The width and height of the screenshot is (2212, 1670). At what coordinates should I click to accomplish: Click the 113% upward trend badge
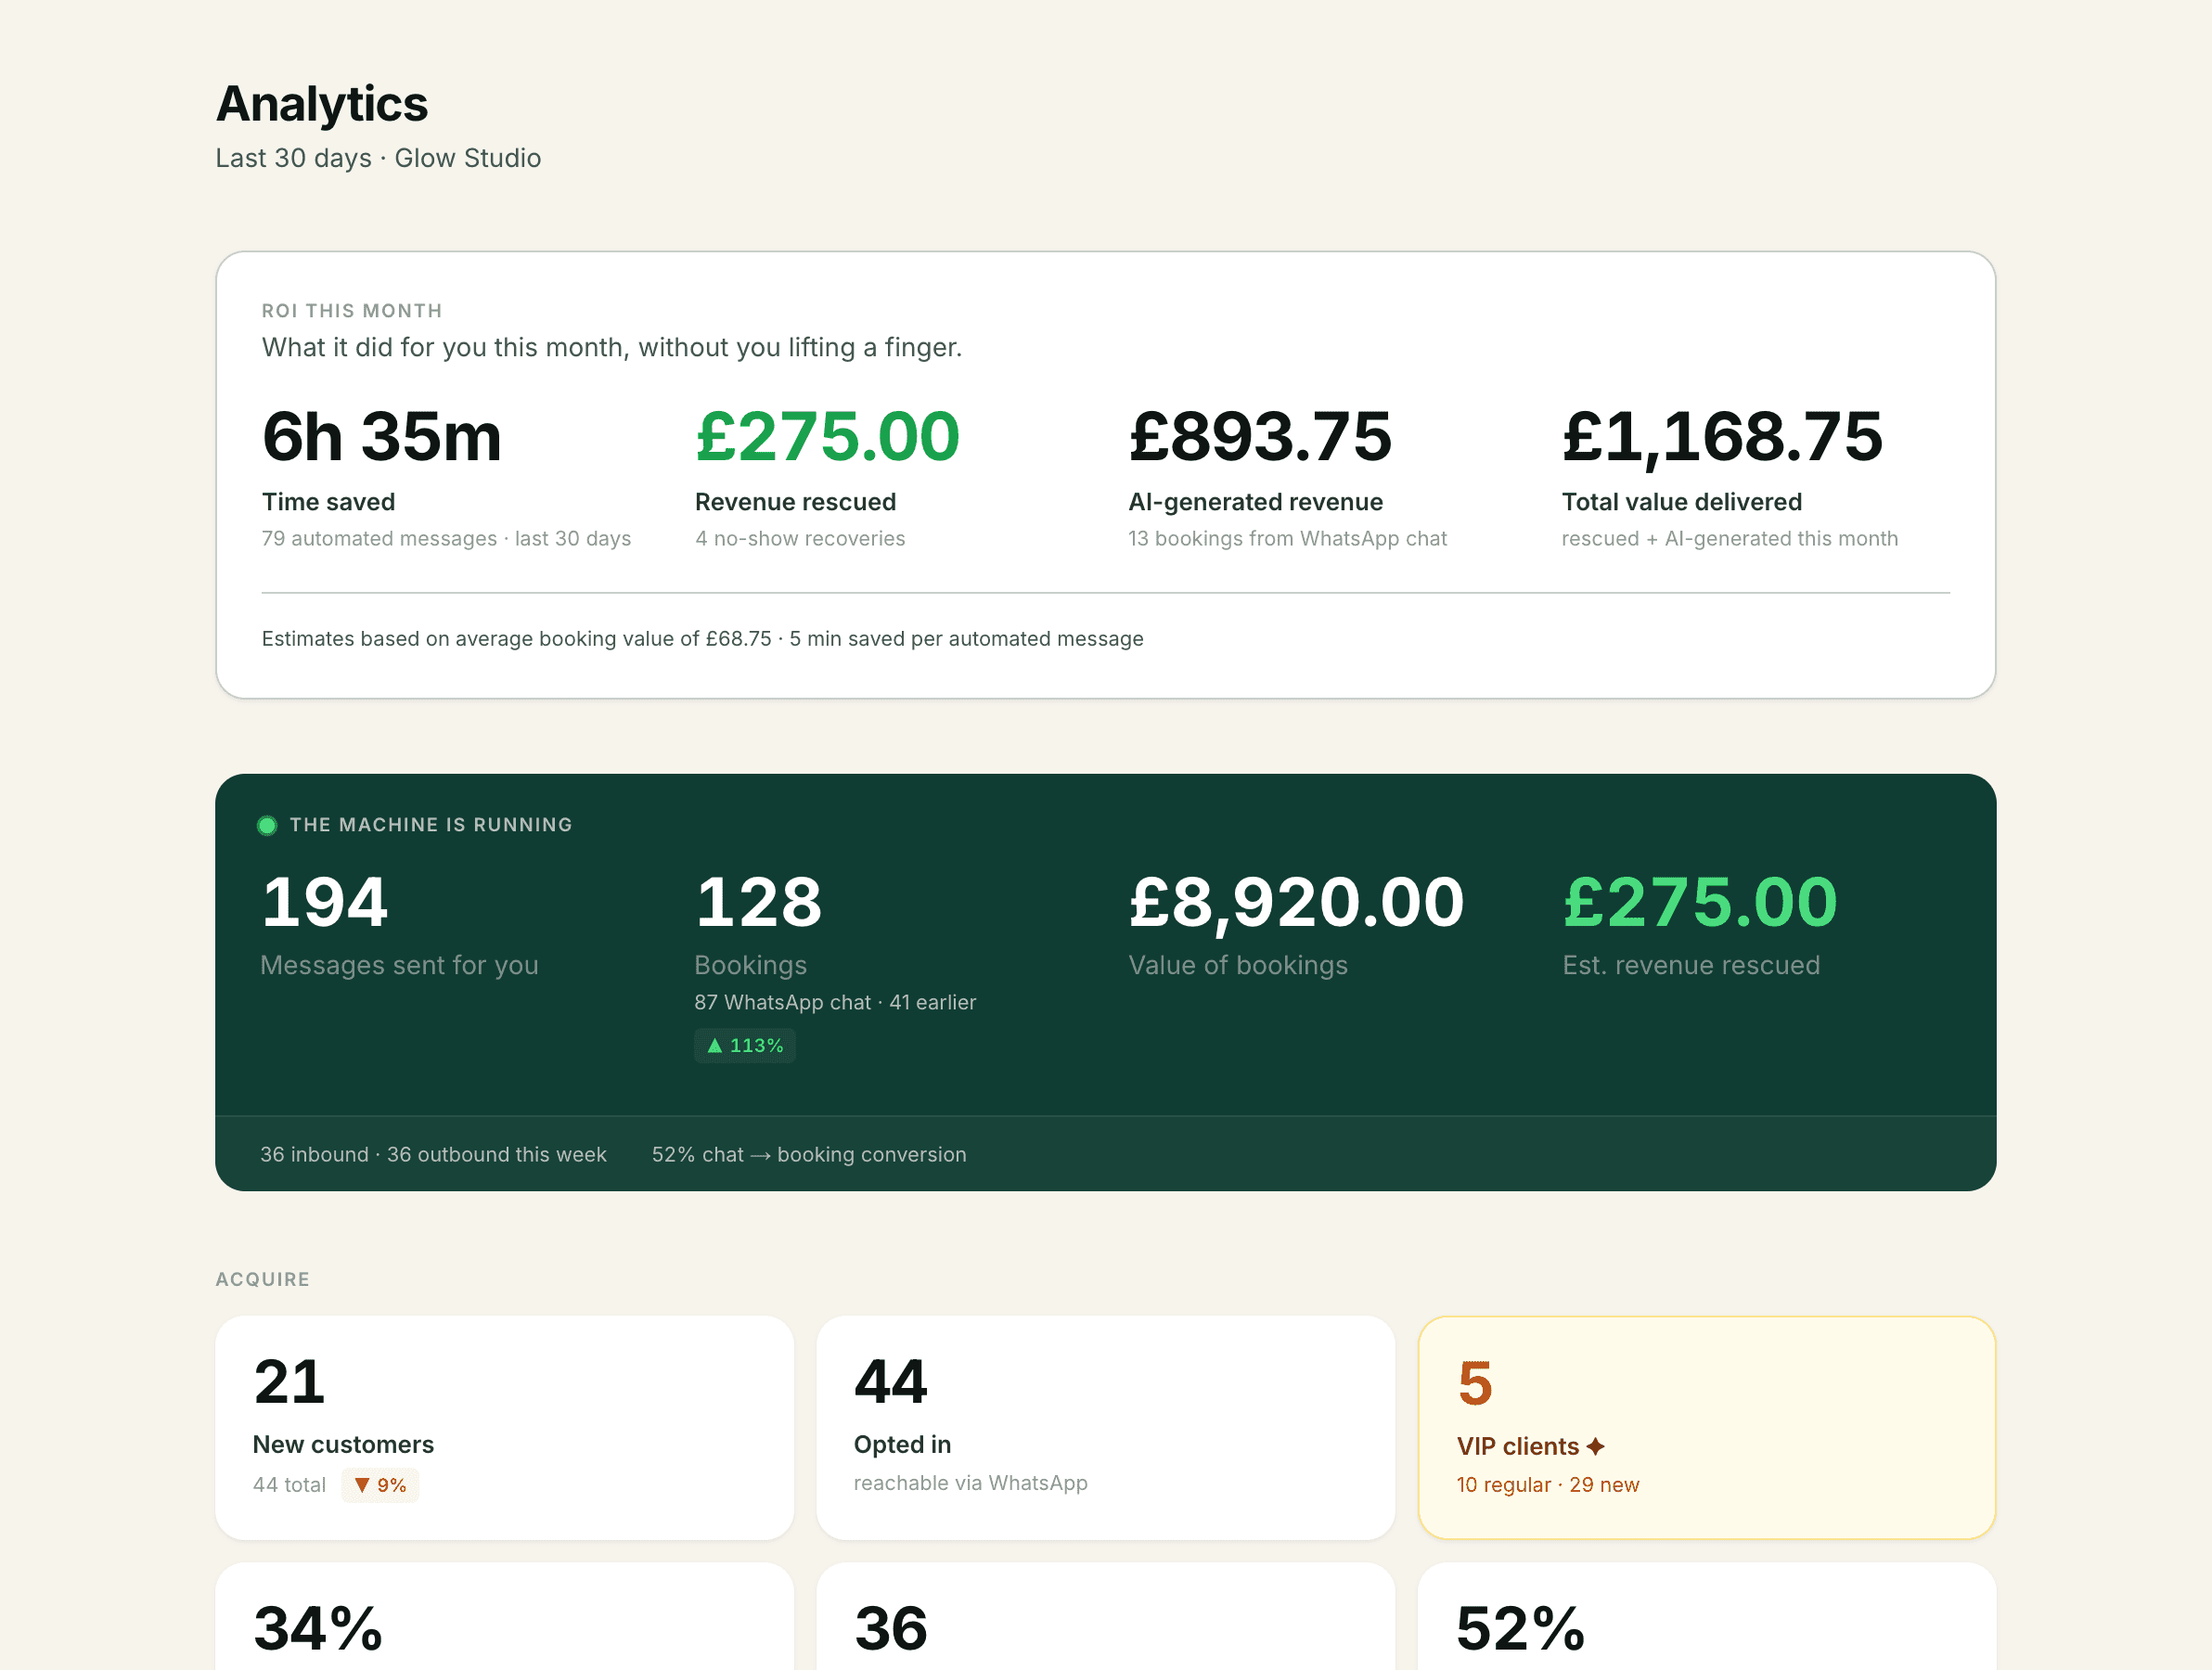tap(745, 1045)
